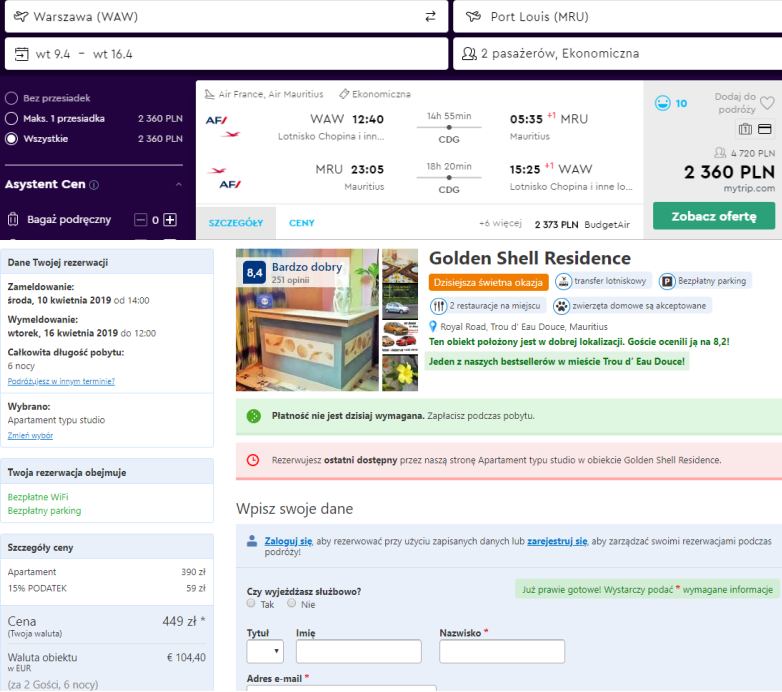Click the restaurant cutlery icon
Image resolution: width=782 pixels, height=692 pixels.
(x=438, y=306)
